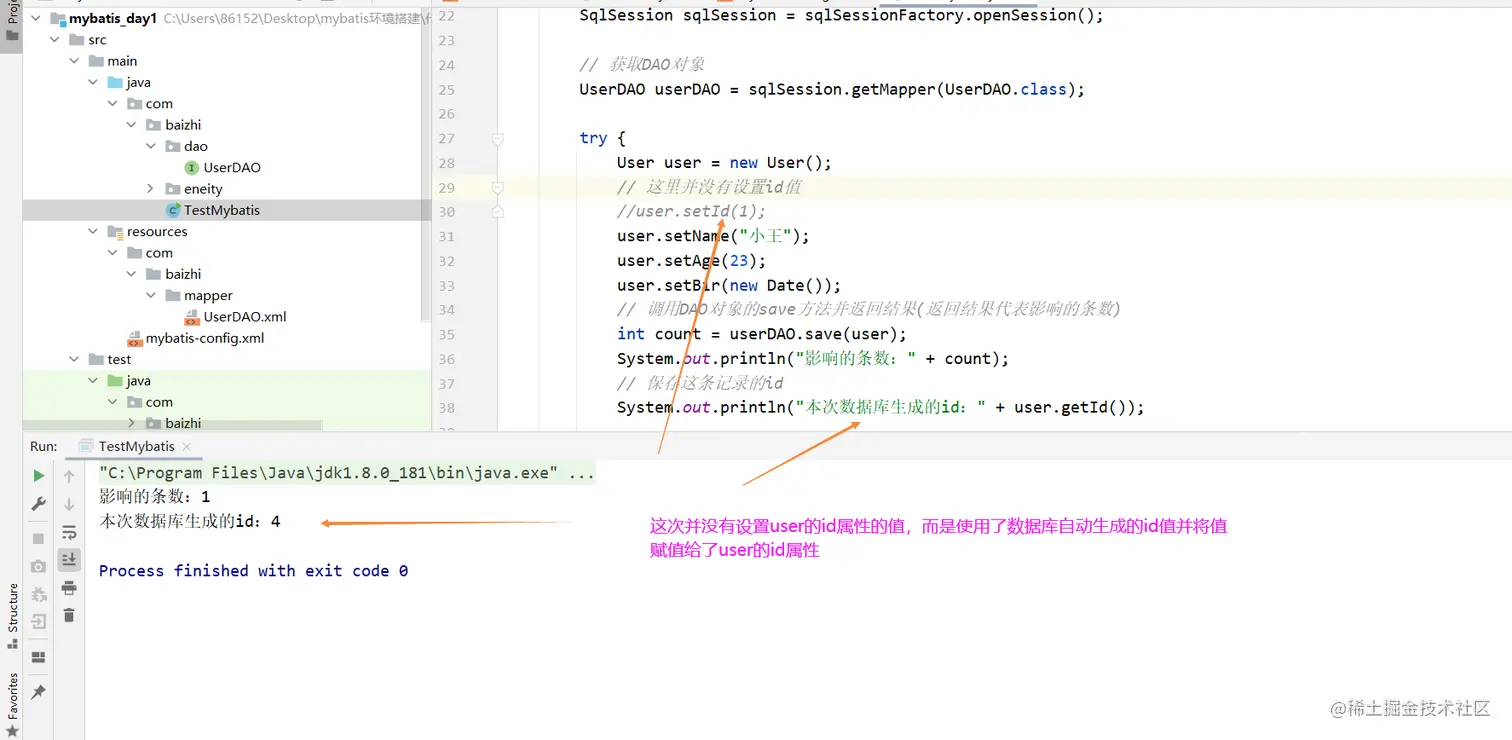Click the java.exe command line in console

pyautogui.click(x=346, y=473)
